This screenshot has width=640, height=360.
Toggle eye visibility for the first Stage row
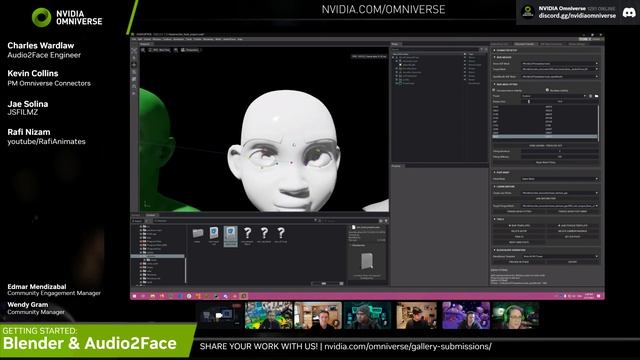pos(464,58)
